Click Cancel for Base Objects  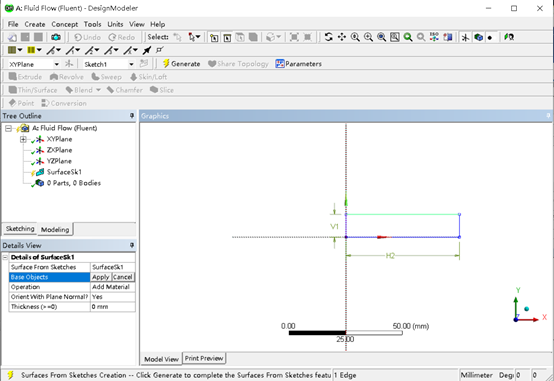click(123, 277)
